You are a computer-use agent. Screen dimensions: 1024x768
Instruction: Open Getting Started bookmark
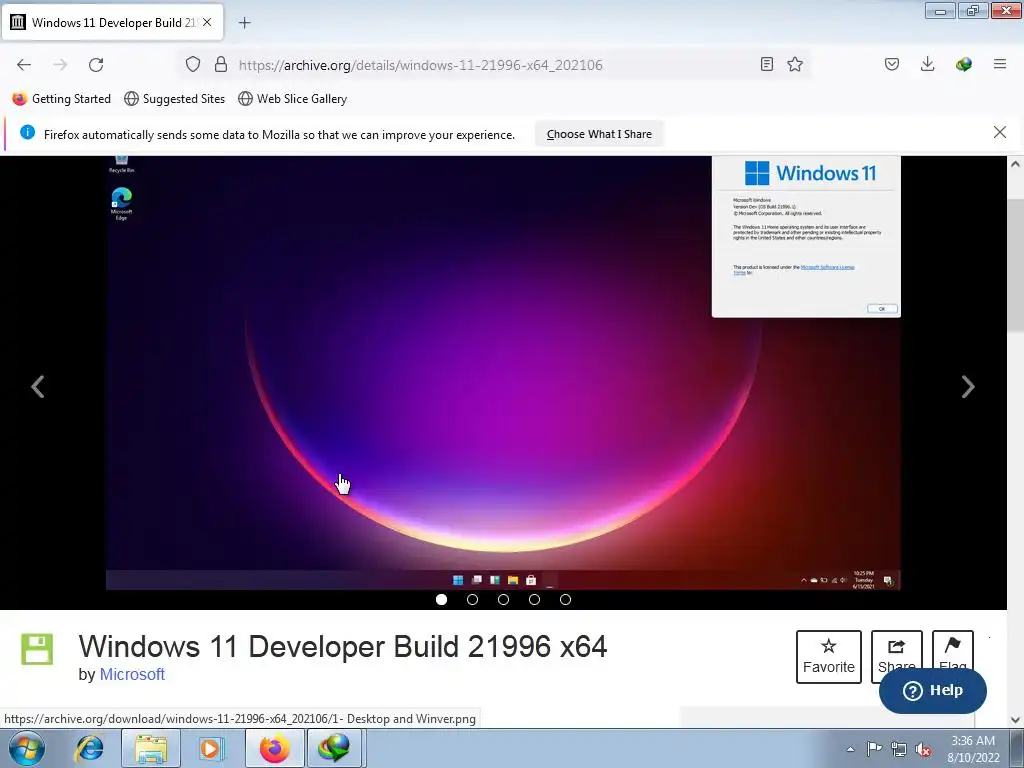(62, 99)
